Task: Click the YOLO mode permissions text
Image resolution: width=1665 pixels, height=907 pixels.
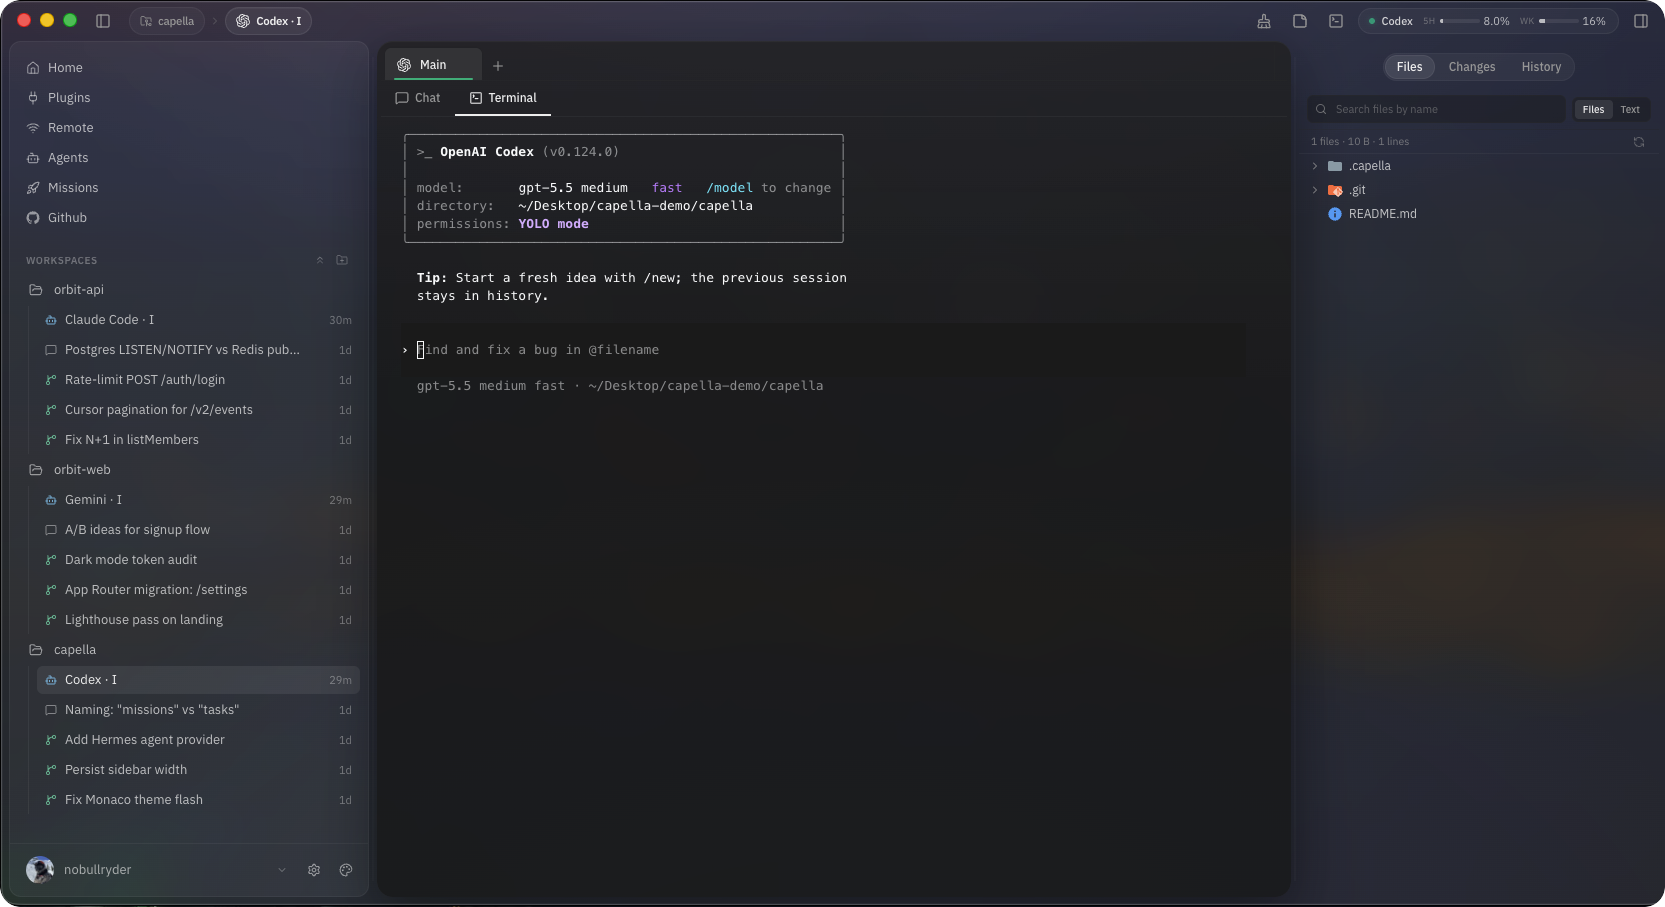Action: [553, 224]
